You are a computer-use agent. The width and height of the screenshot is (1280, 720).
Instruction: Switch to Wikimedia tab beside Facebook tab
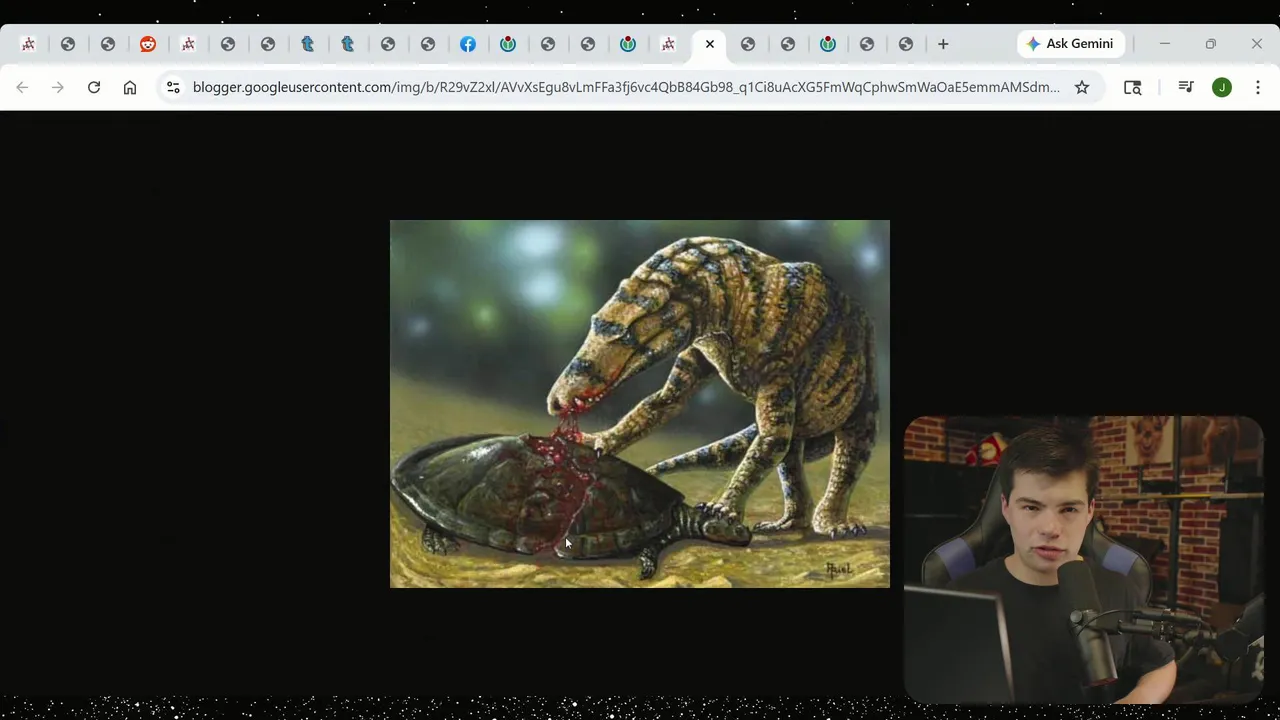click(508, 44)
